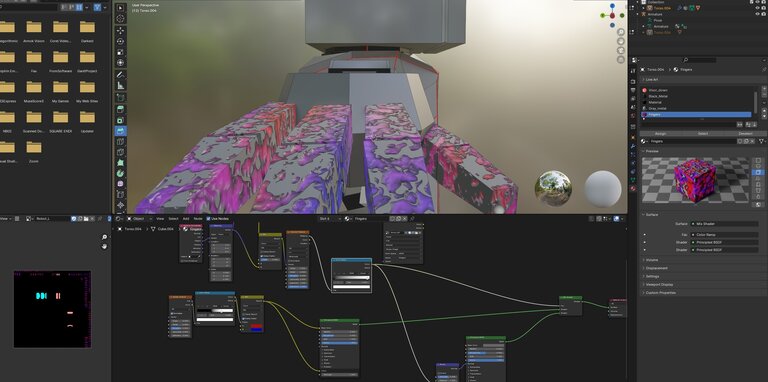768x382 pixels.
Task: Select the Knife tool
Action: [120, 152]
